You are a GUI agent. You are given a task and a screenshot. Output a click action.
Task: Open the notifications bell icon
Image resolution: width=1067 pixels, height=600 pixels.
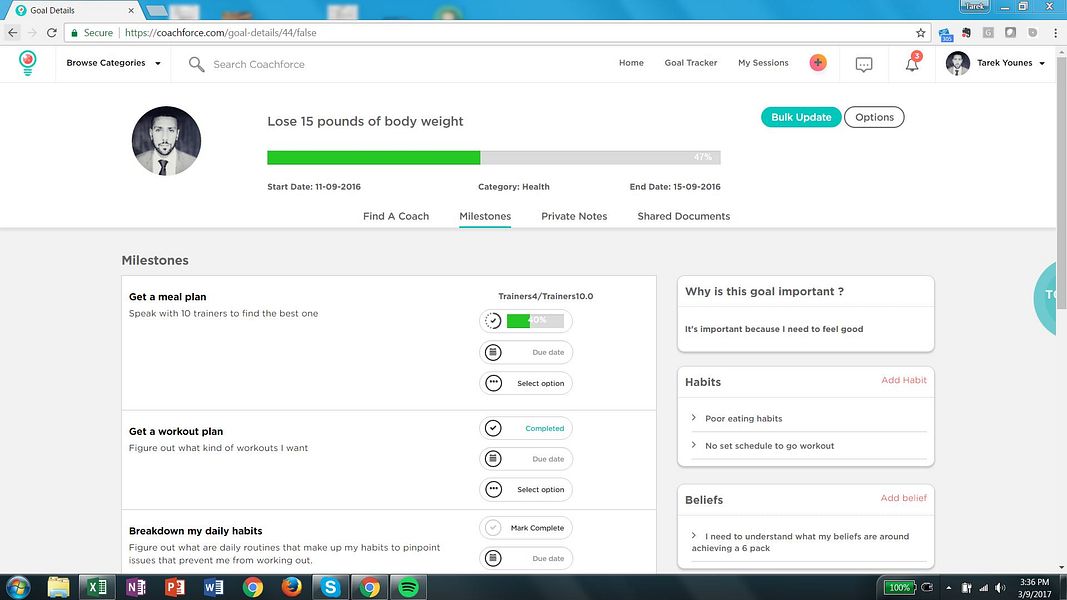coord(912,64)
